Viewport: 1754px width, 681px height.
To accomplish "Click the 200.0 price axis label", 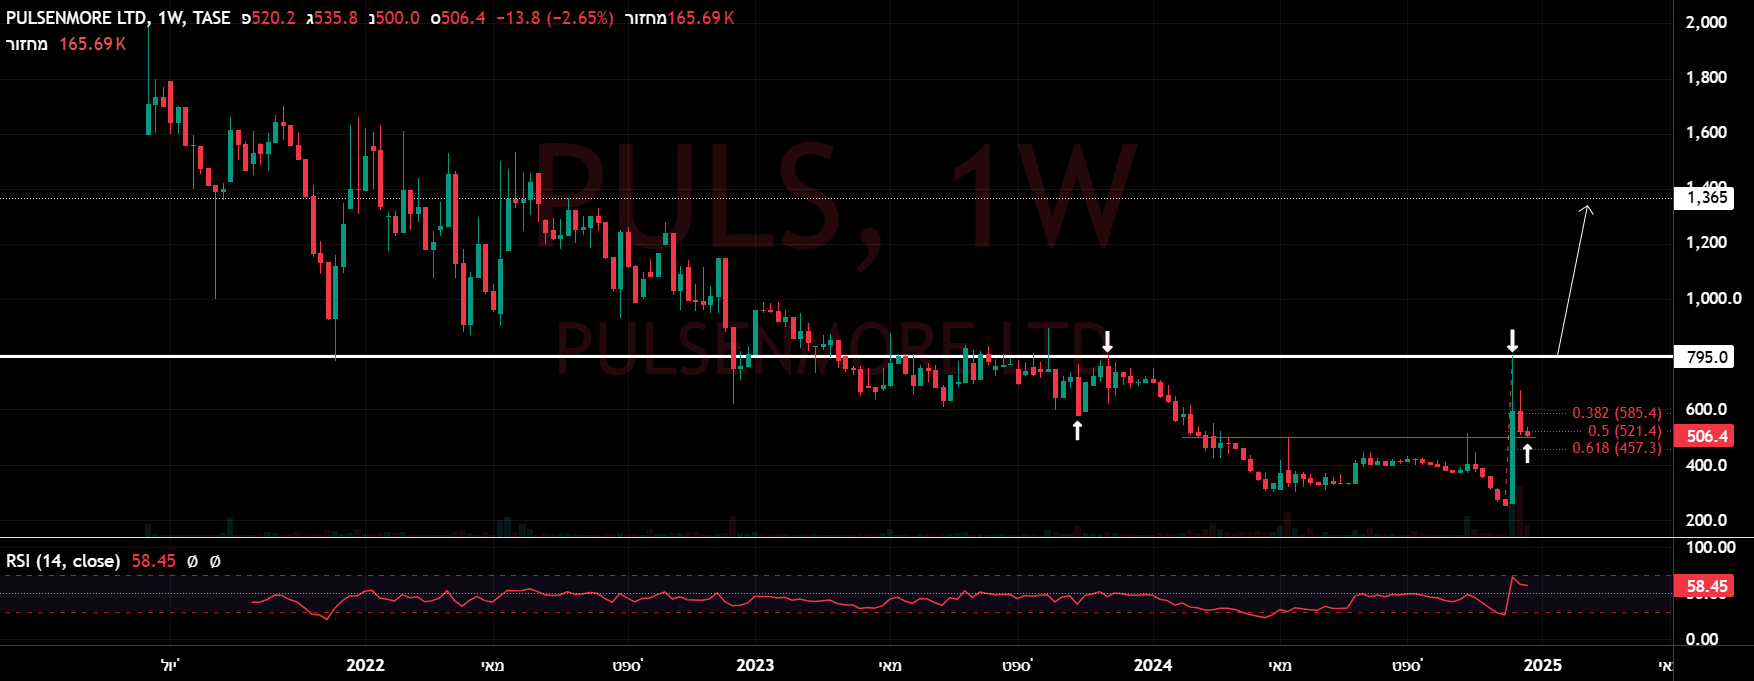I will point(1706,520).
